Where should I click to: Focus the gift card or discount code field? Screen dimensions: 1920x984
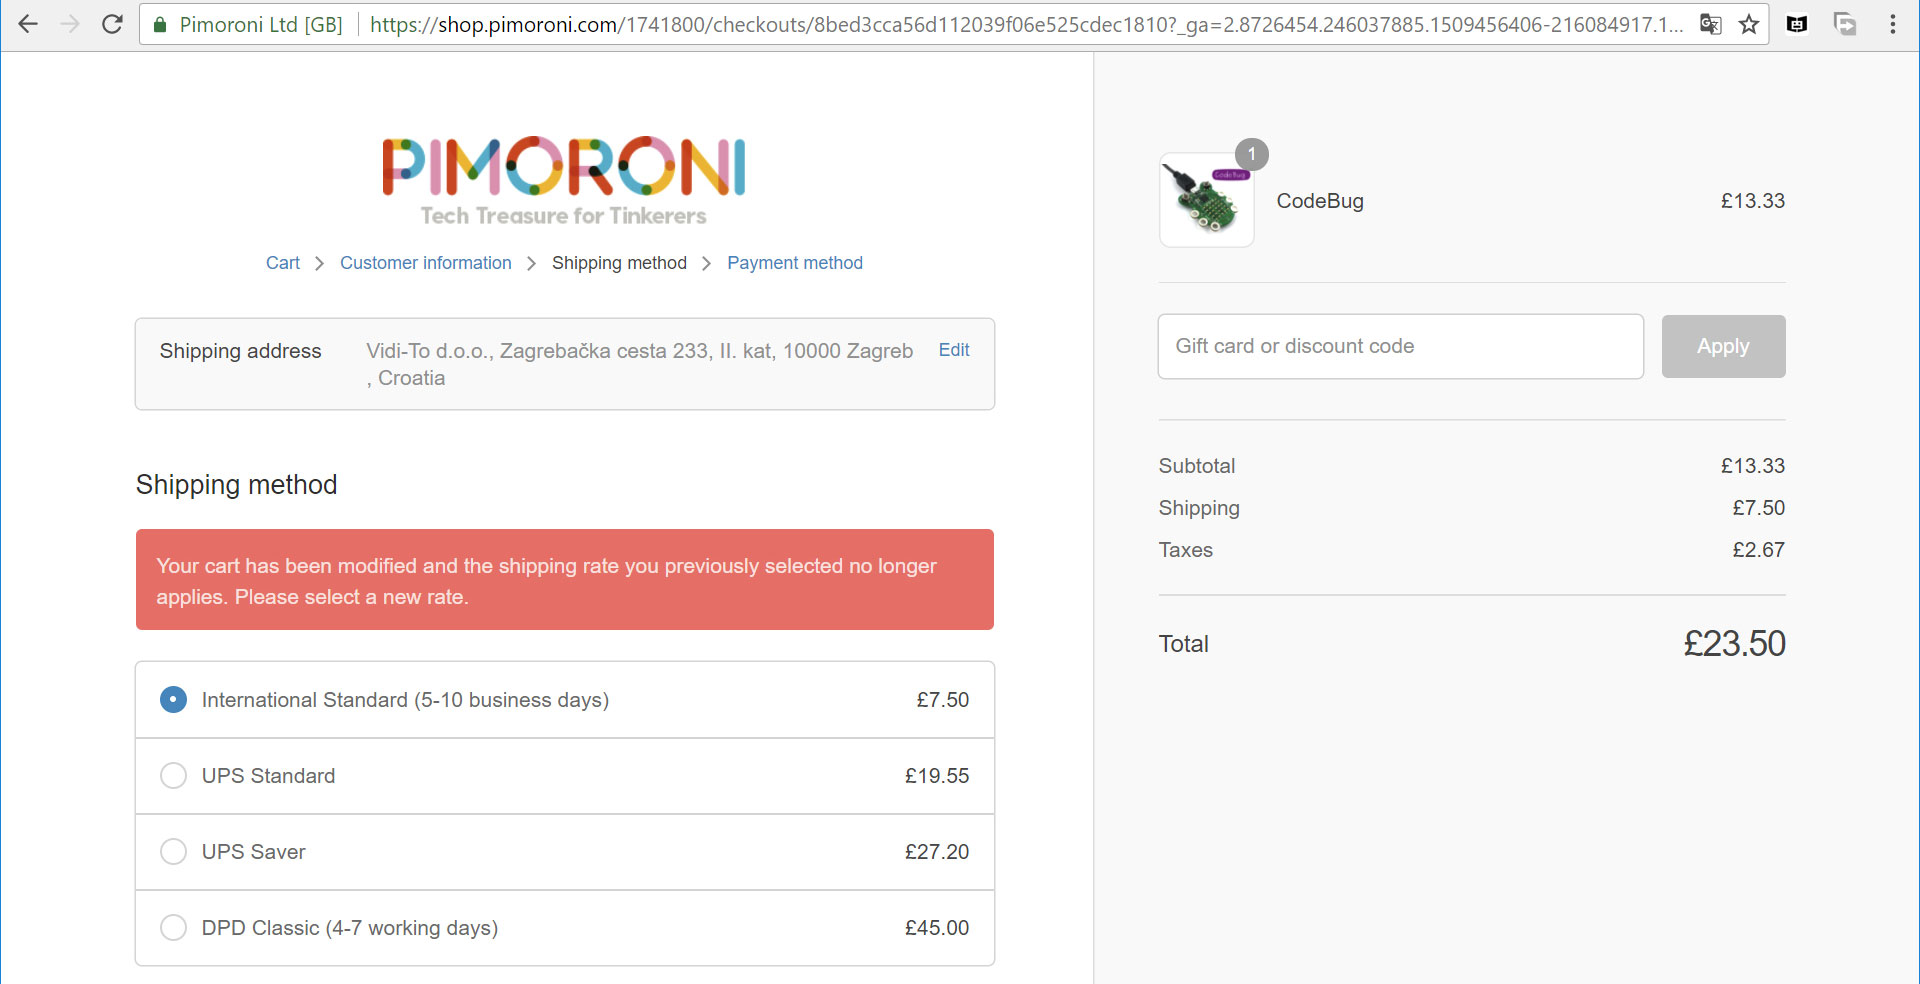pos(1400,347)
